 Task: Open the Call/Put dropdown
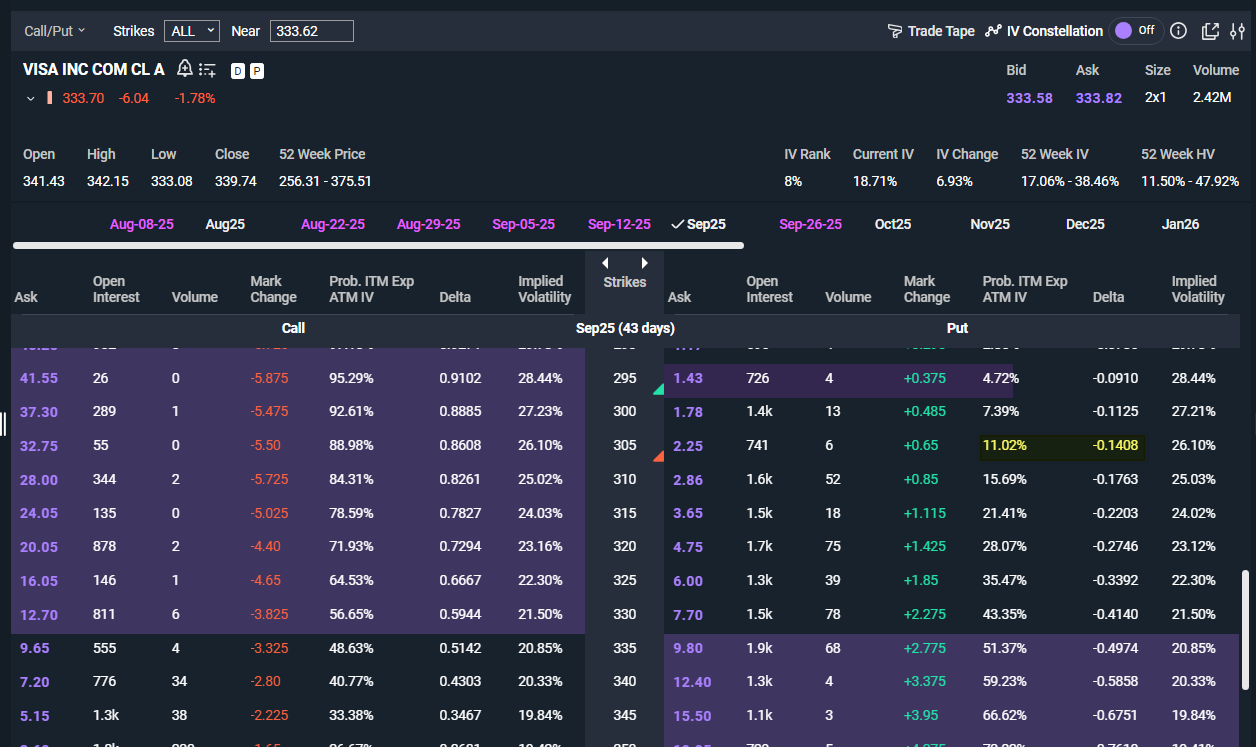click(x=55, y=31)
